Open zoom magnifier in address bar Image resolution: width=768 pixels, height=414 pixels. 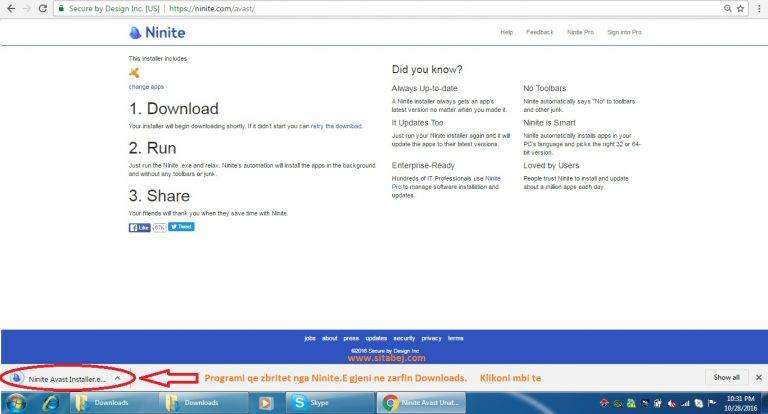click(x=728, y=8)
